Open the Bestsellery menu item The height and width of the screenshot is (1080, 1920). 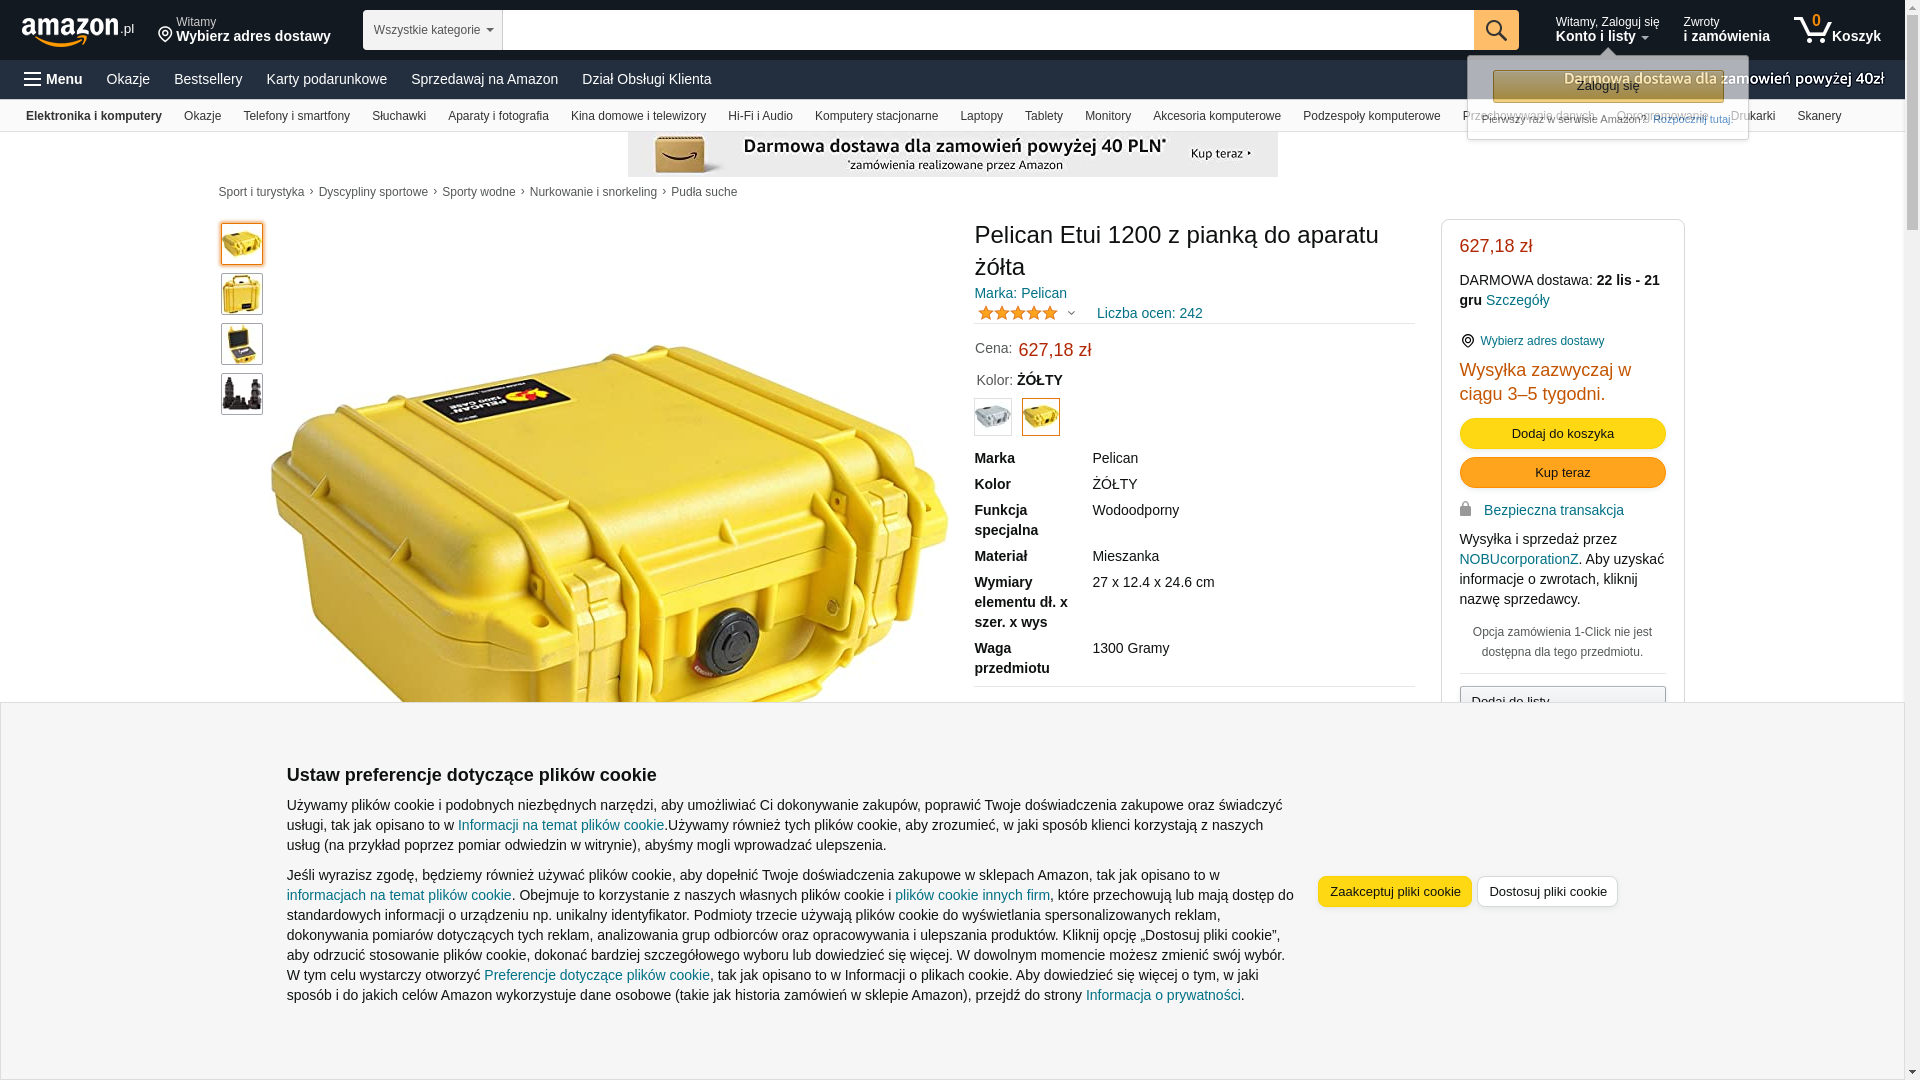click(208, 79)
